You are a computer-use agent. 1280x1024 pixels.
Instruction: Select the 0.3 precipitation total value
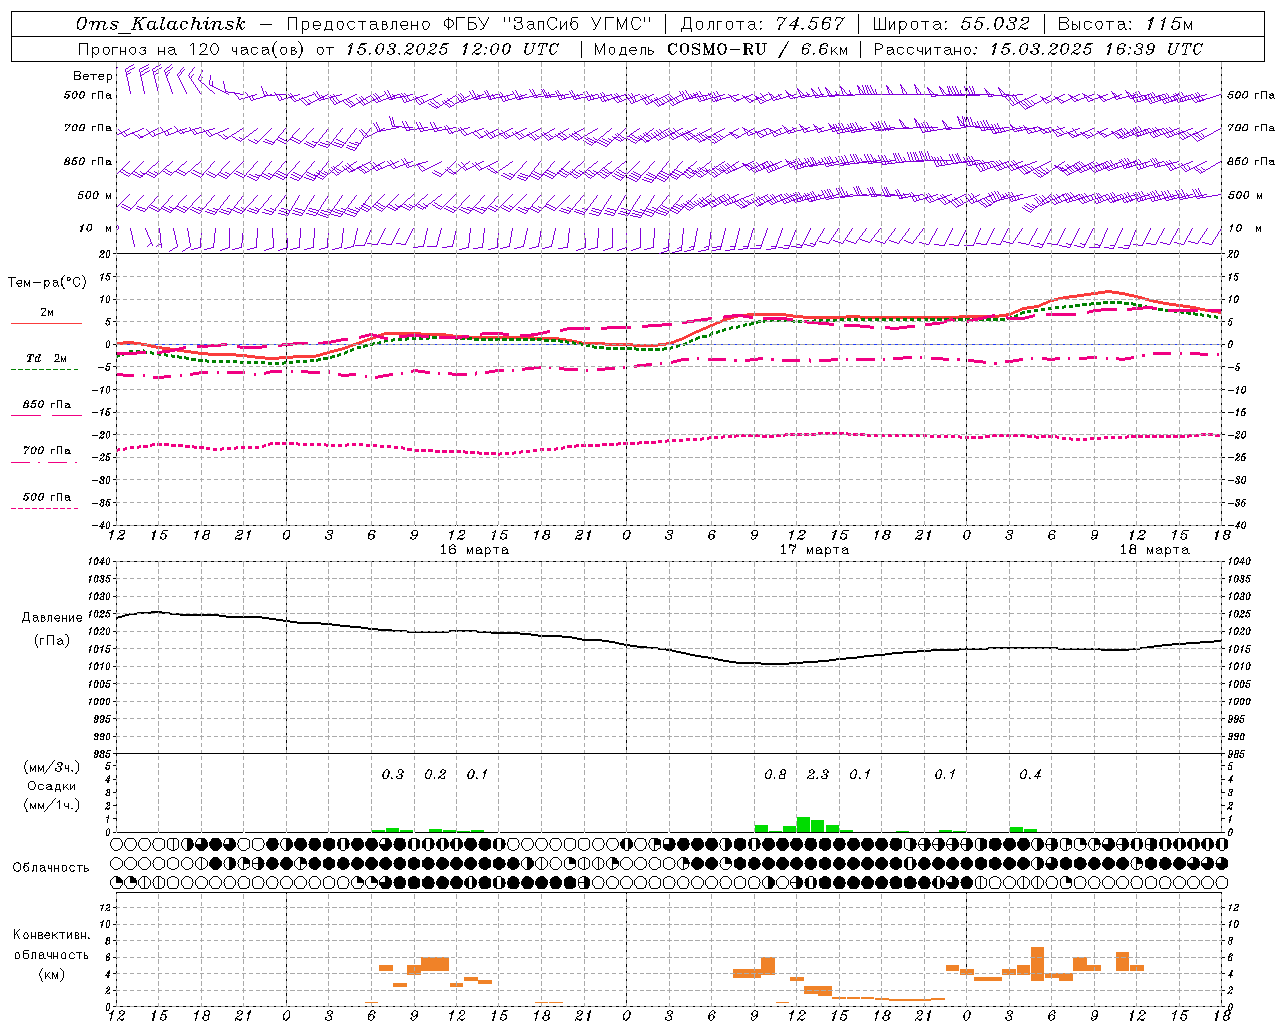[393, 774]
